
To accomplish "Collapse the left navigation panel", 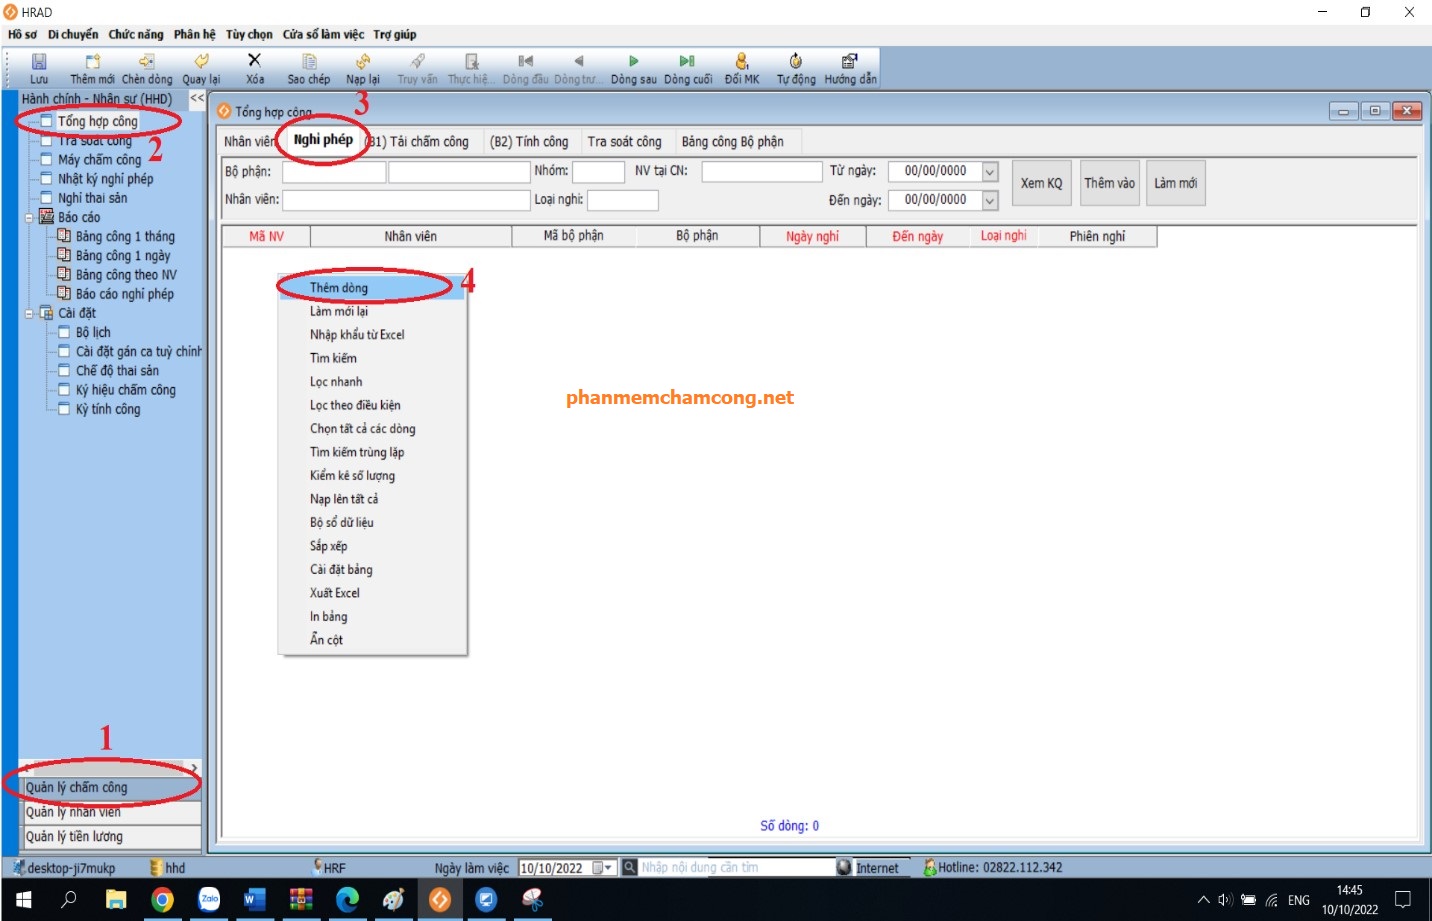I will click(x=197, y=98).
